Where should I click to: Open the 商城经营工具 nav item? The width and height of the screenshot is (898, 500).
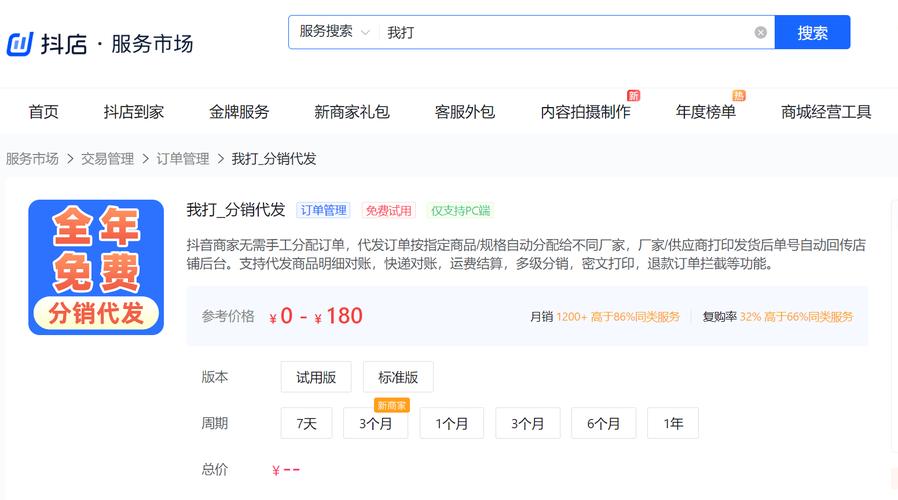(x=826, y=112)
